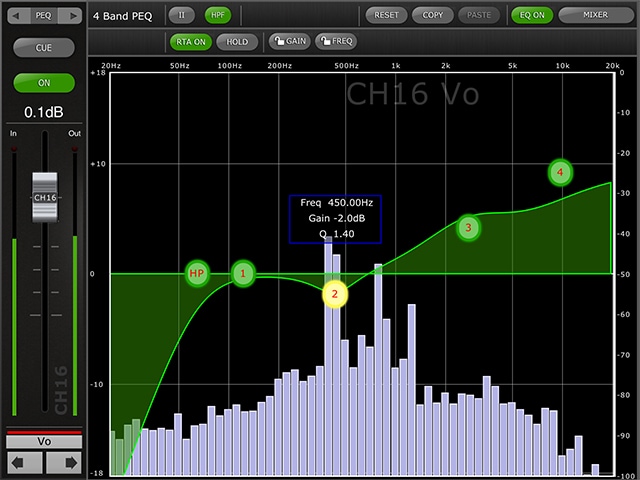This screenshot has height=480, width=640.
Task: Go to next channel with right arrow
Action: point(62,462)
